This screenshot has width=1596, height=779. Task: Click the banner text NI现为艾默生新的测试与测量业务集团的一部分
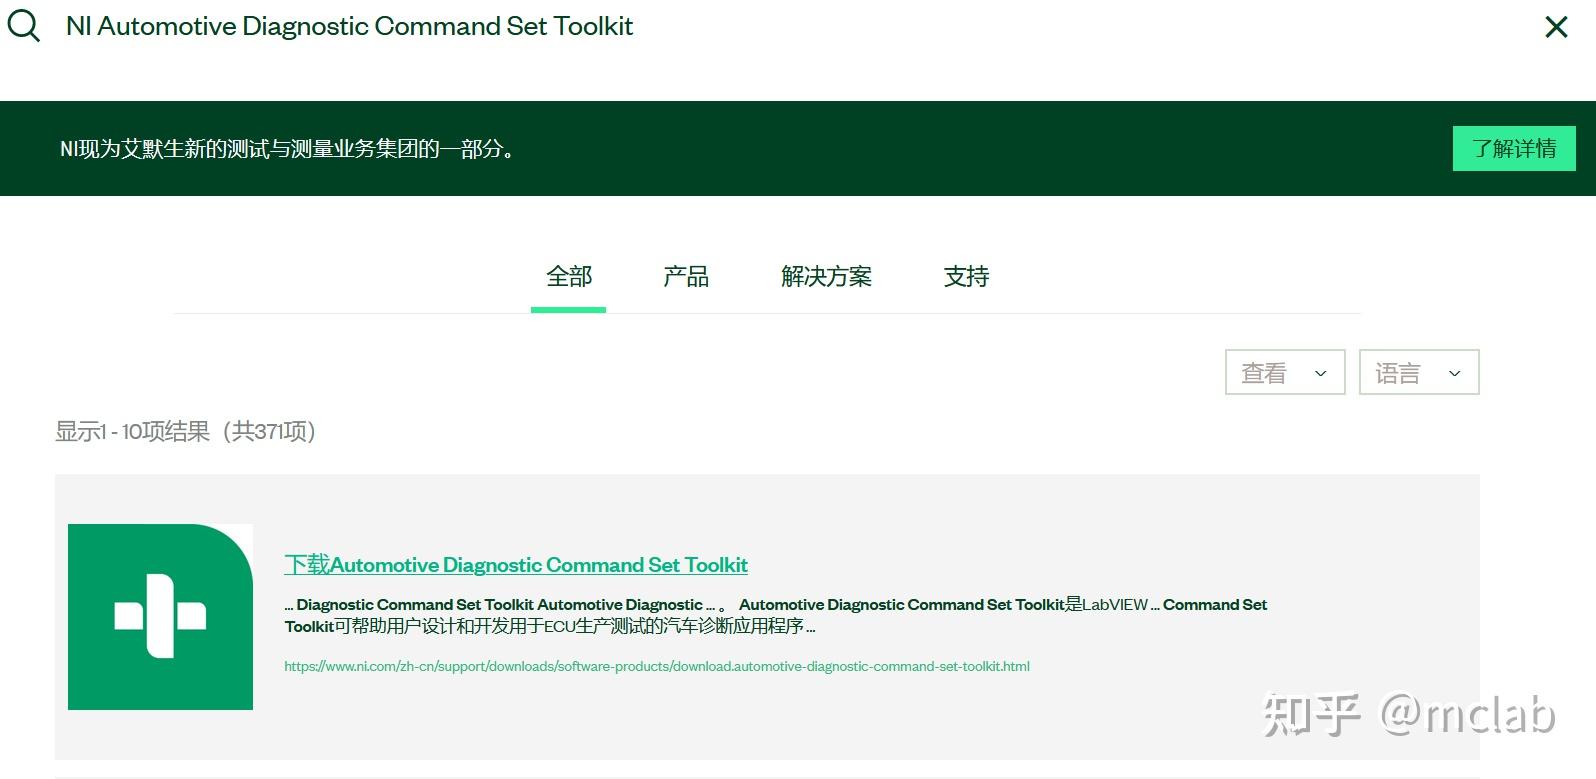288,149
